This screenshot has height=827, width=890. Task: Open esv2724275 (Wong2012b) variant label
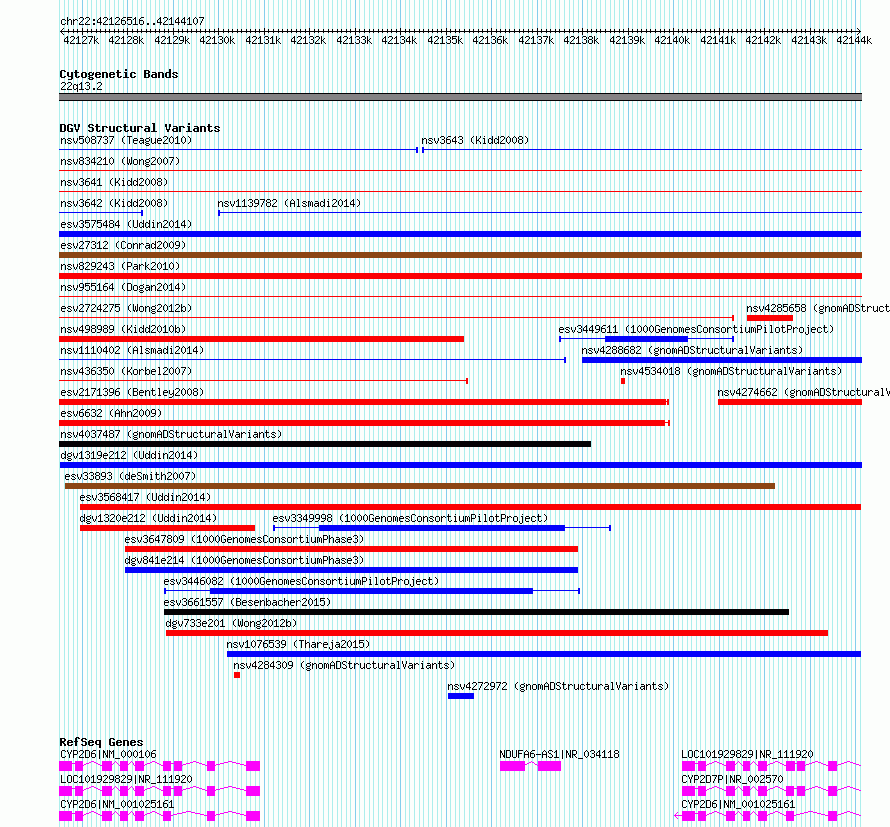pyautogui.click(x=126, y=308)
